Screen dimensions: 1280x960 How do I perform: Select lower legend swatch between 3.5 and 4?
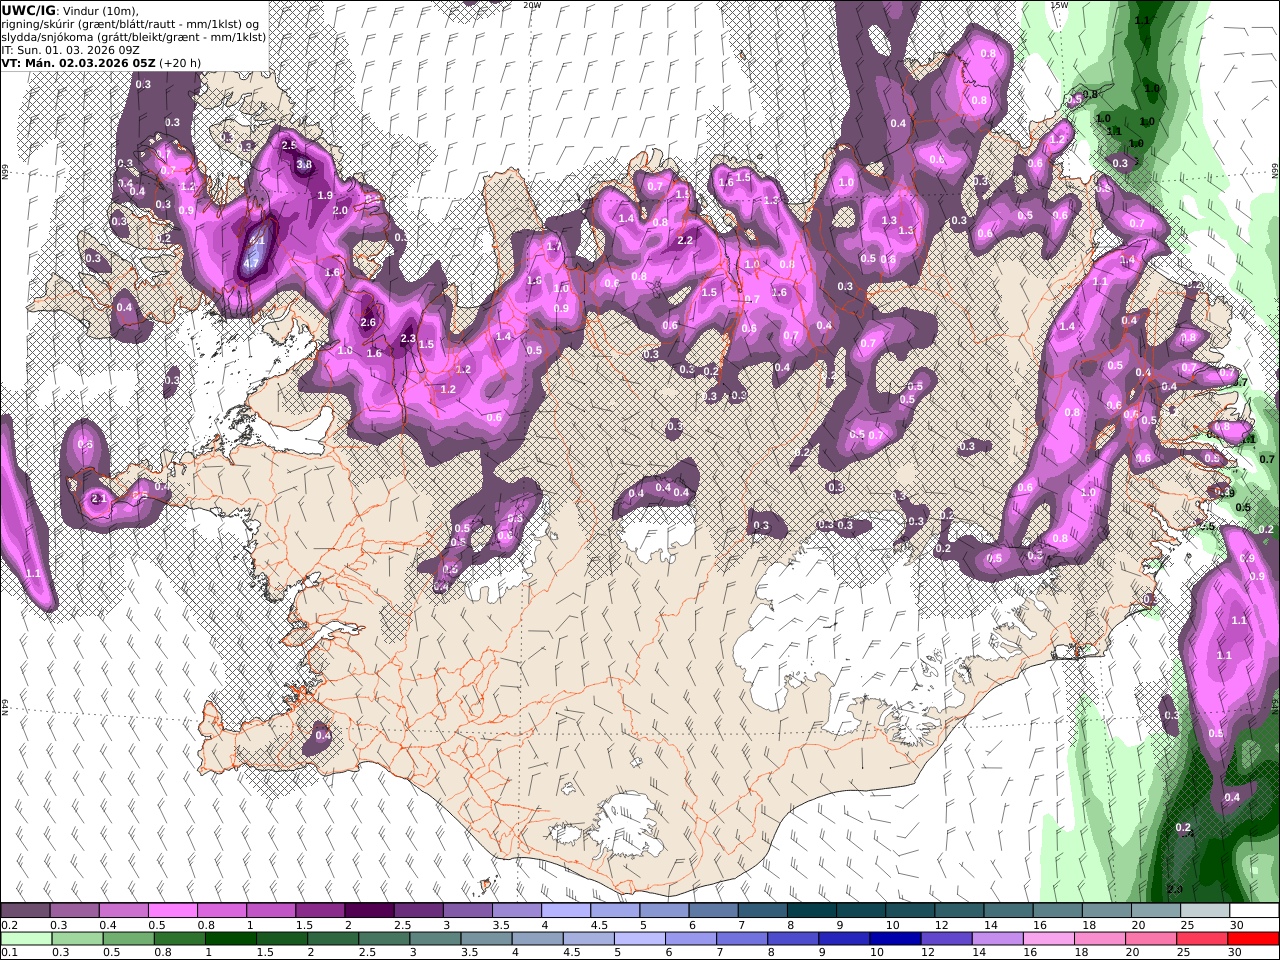(x=486, y=939)
